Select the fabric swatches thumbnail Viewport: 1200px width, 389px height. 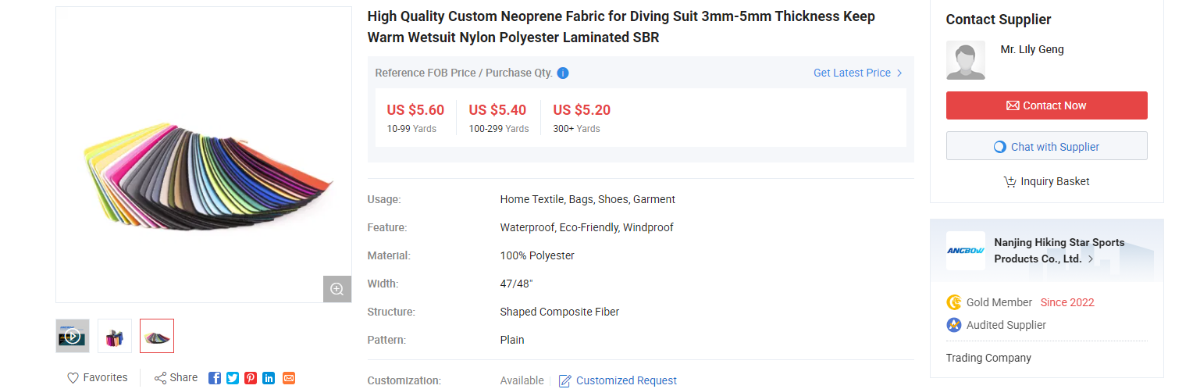[157, 336]
